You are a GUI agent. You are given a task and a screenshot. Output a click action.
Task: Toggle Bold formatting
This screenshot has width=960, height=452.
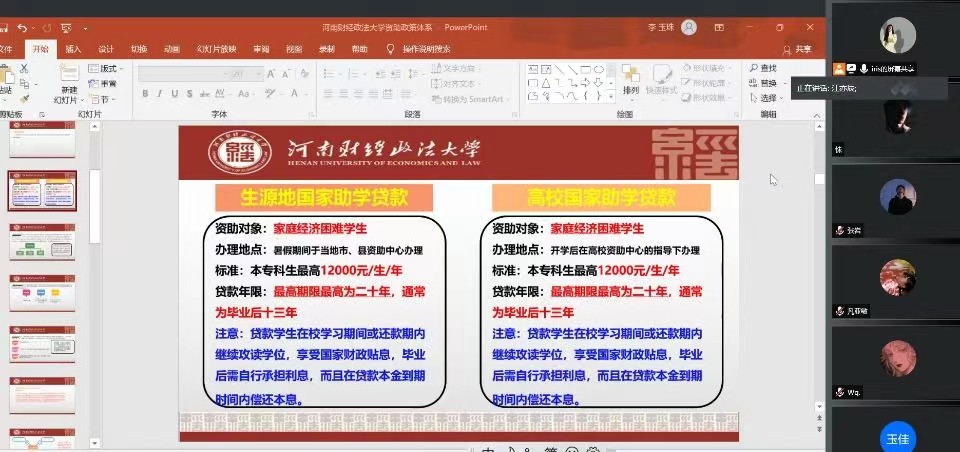[145, 94]
